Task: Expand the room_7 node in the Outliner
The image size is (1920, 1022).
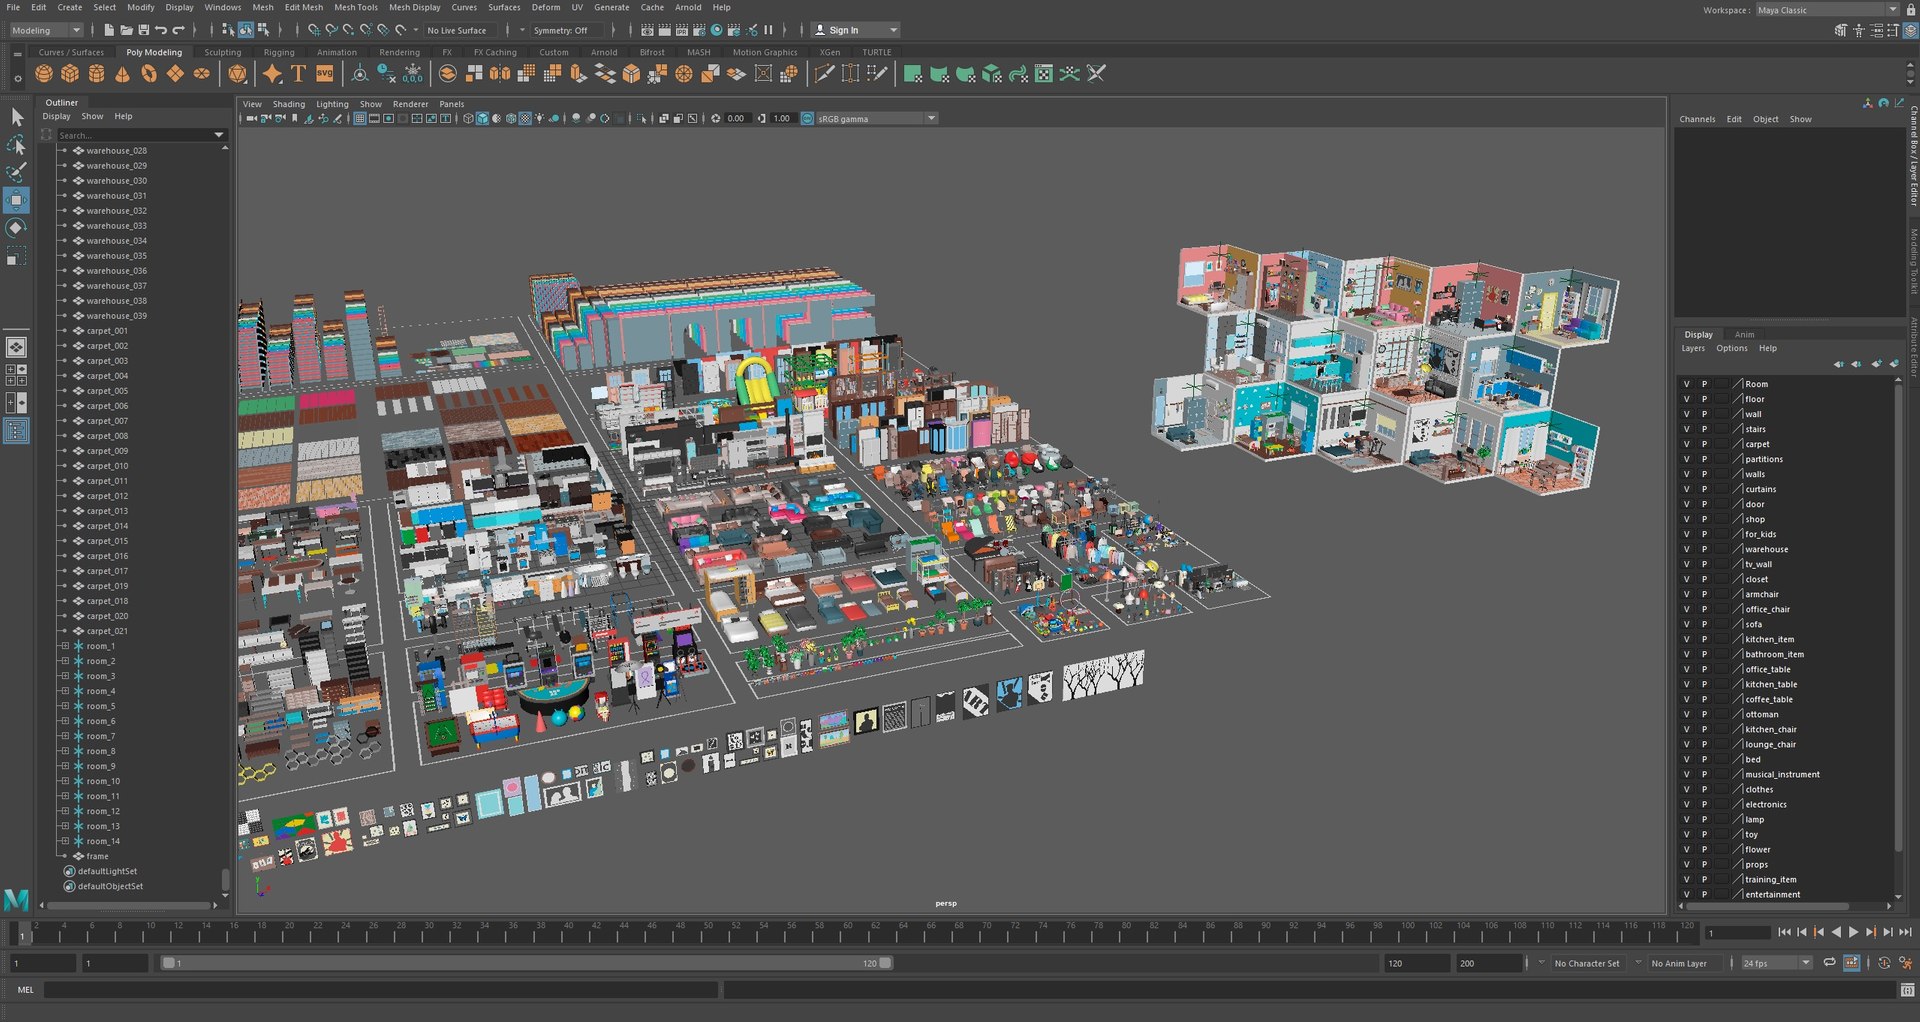Action: 65,736
